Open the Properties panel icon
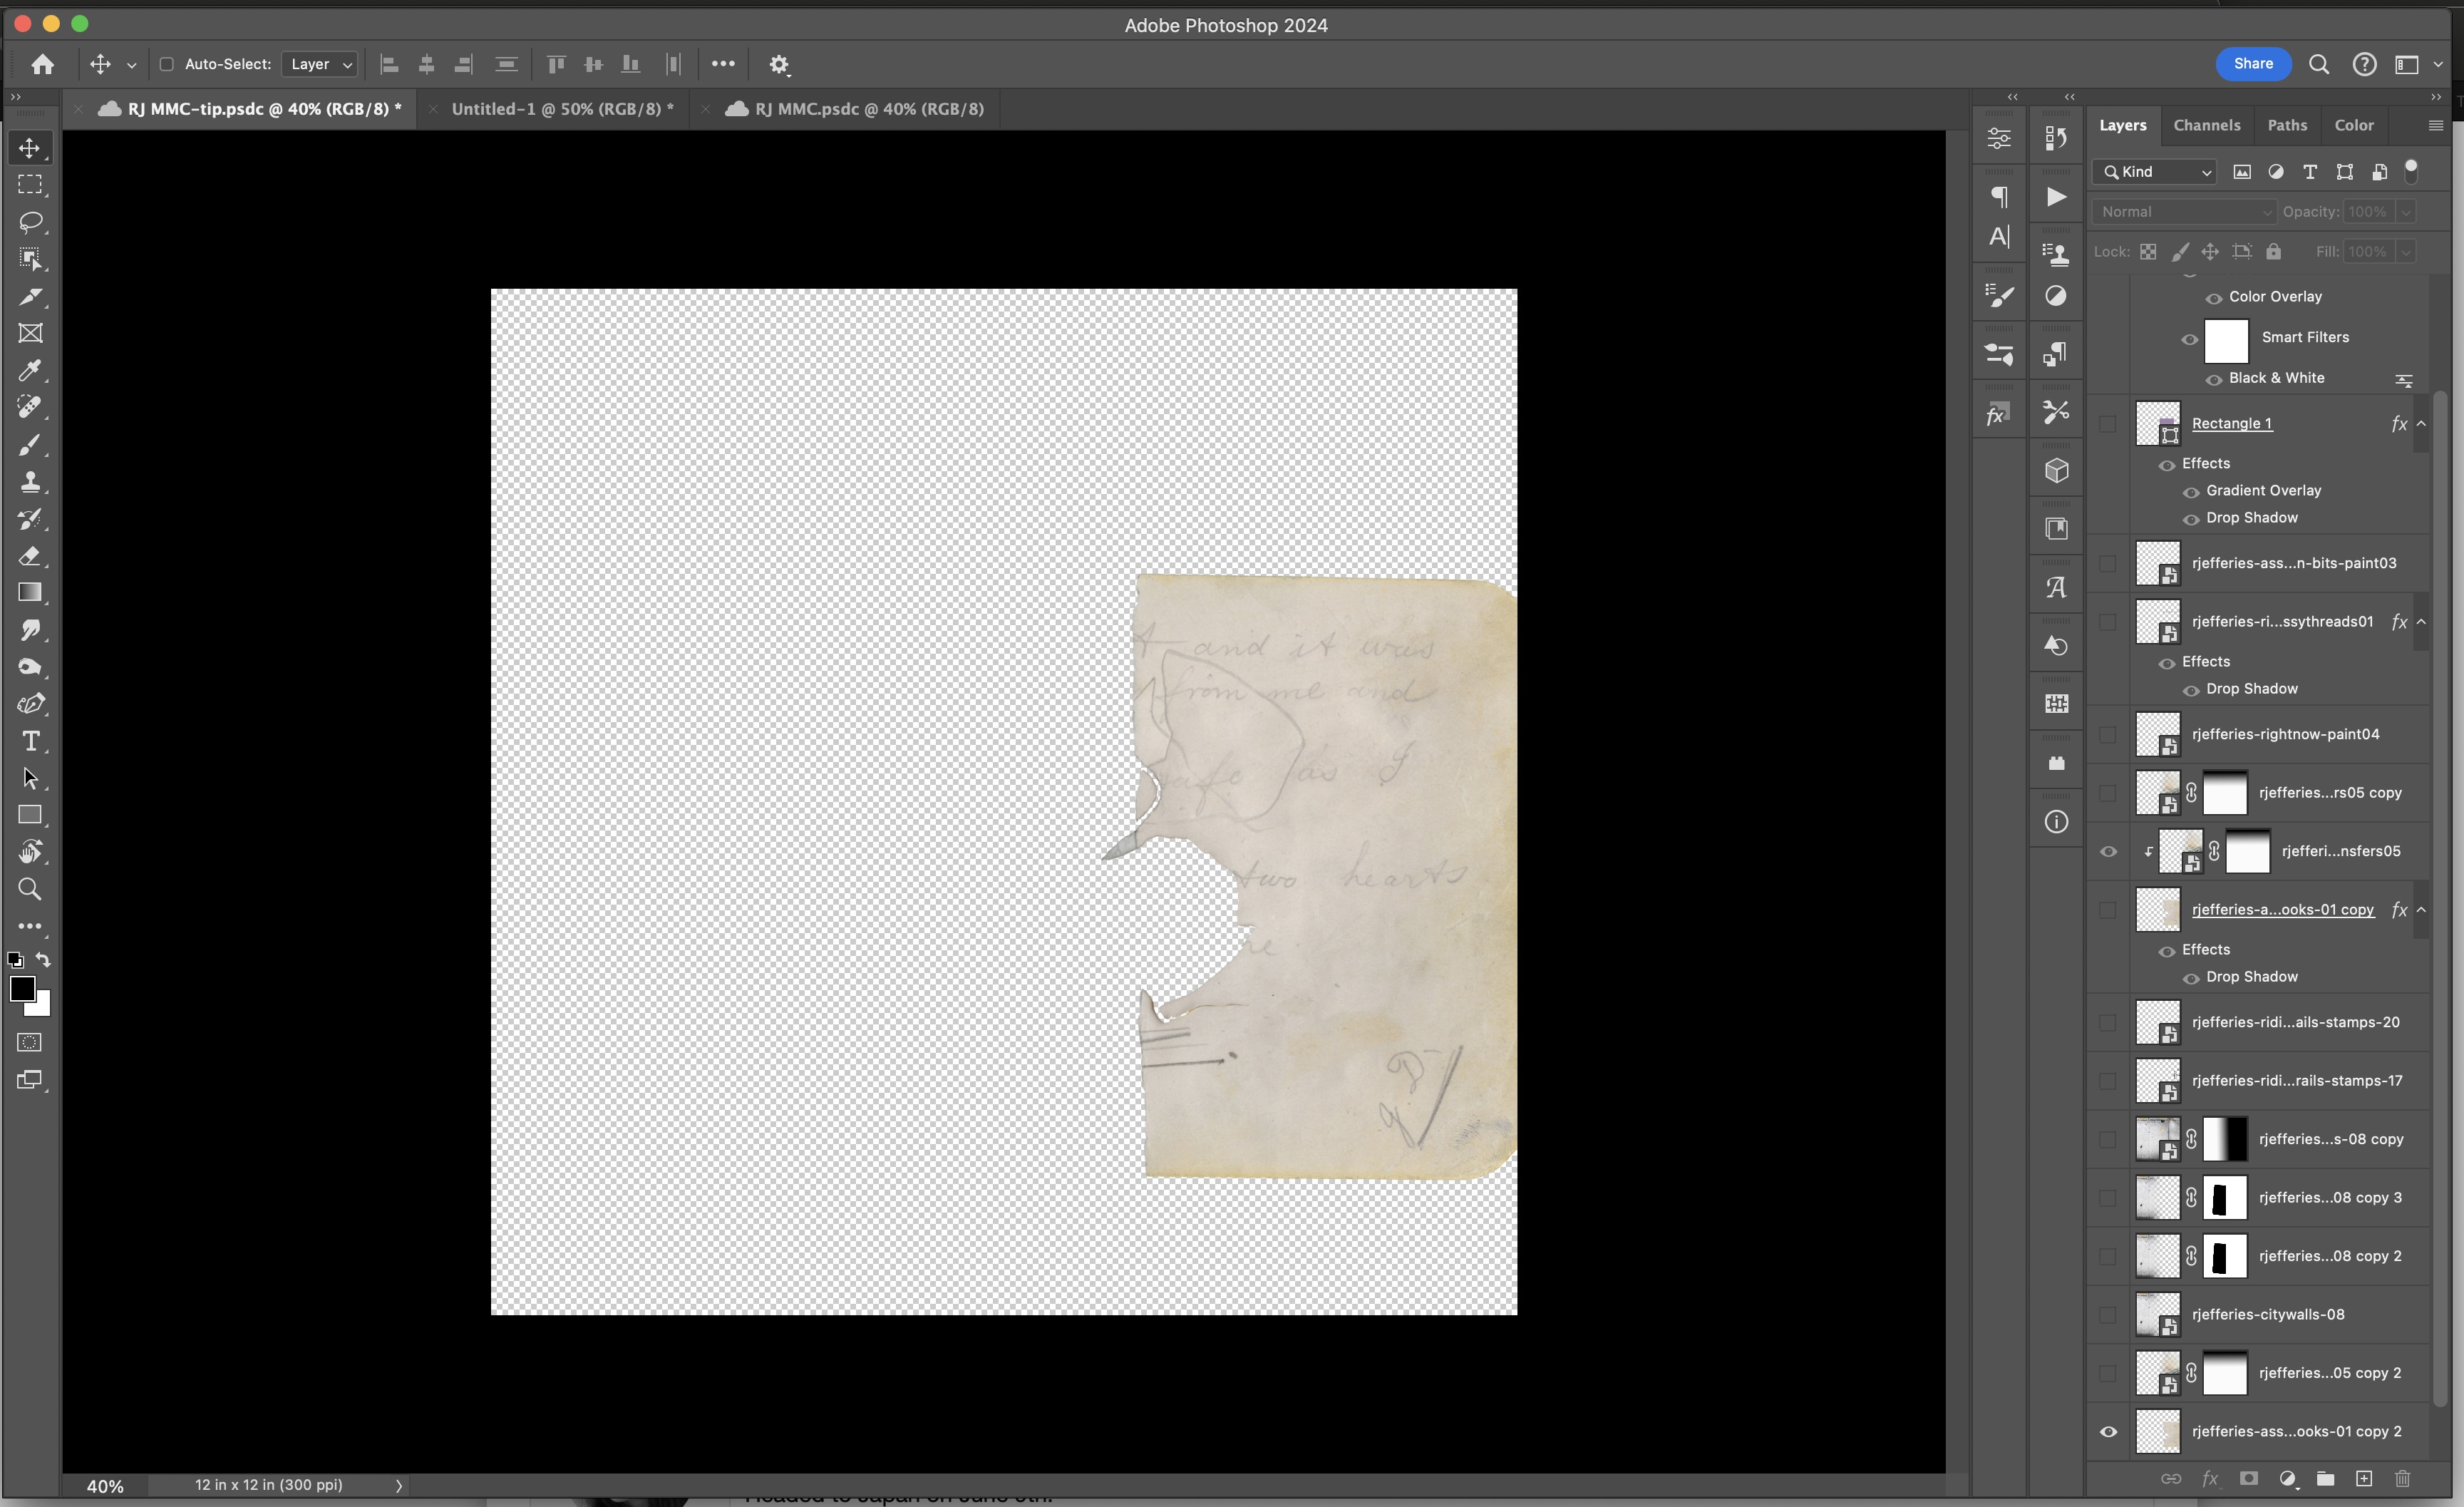Viewport: 2464px width, 1507px height. [1999, 139]
